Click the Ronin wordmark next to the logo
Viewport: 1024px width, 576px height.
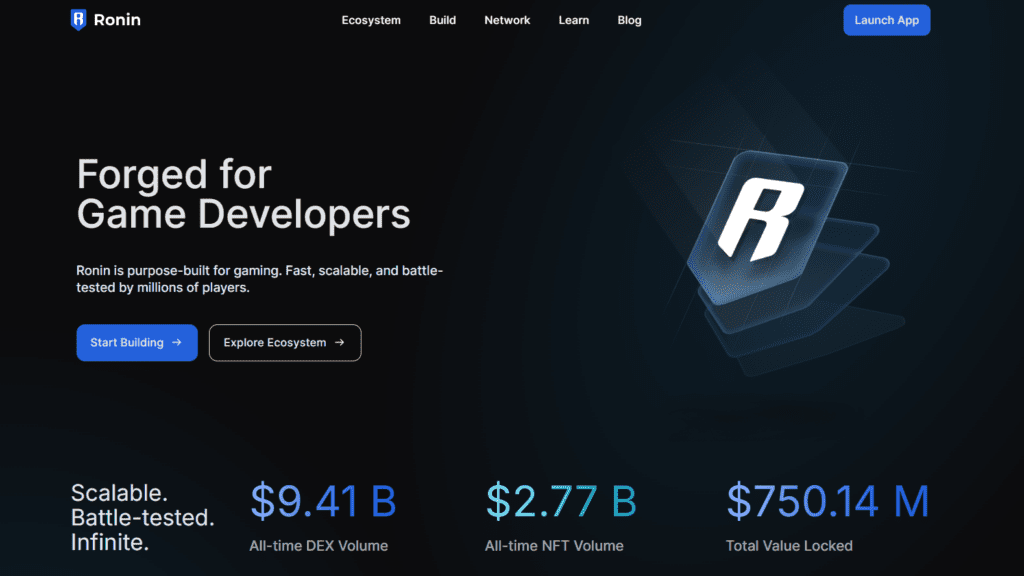pyautogui.click(x=117, y=19)
